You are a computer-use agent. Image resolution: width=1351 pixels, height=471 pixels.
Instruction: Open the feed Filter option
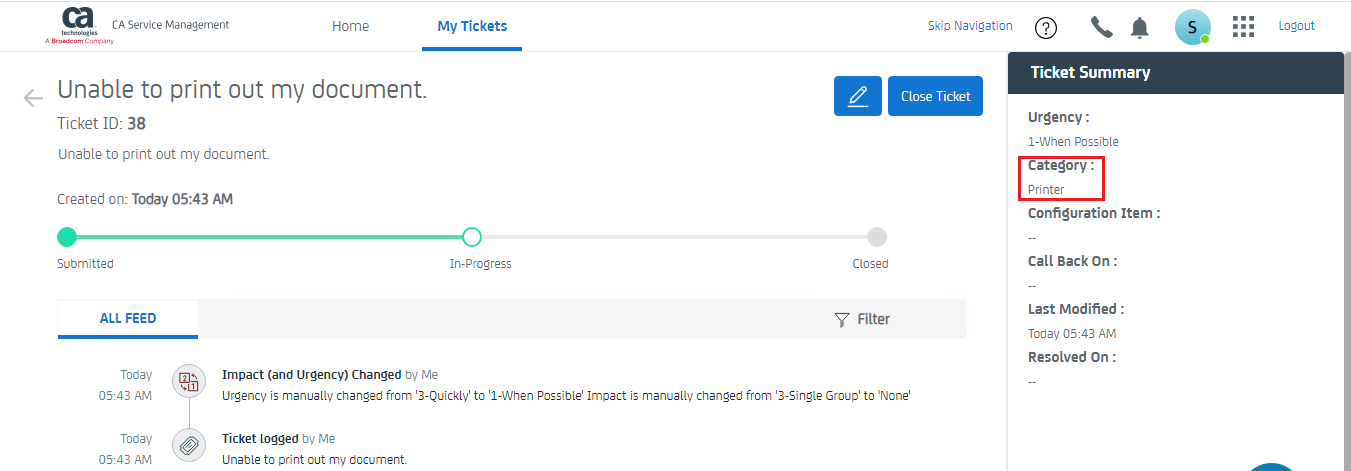(x=862, y=319)
